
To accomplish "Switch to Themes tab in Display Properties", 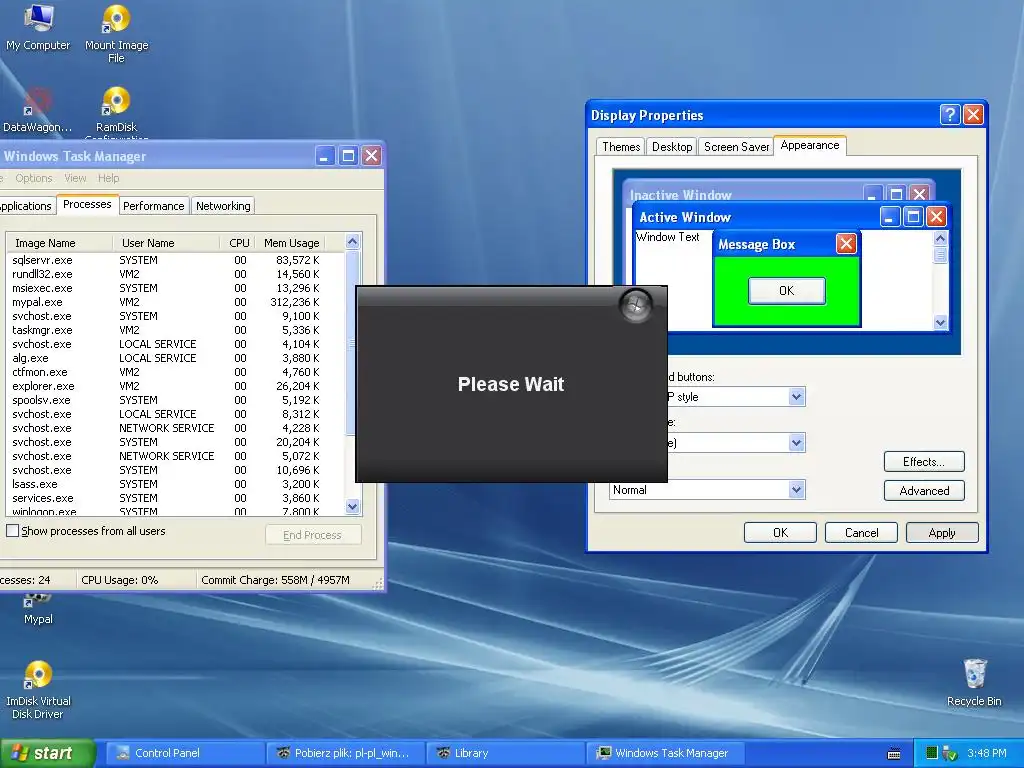I will click(x=621, y=147).
